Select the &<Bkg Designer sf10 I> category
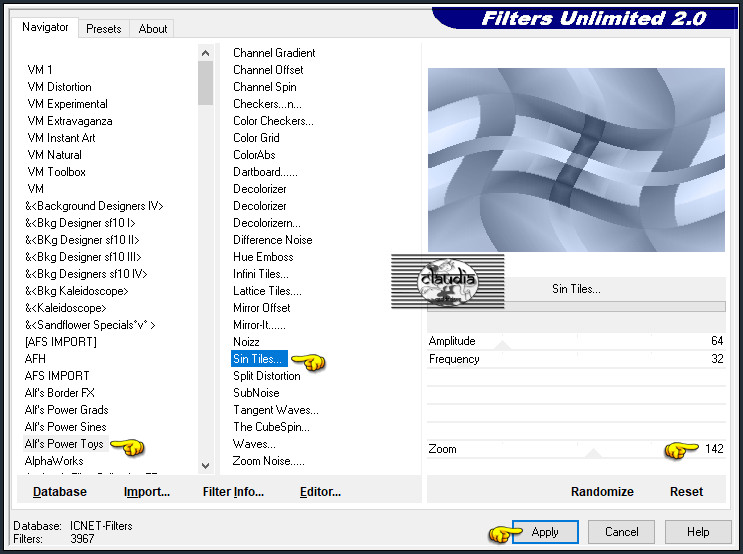 (80, 223)
